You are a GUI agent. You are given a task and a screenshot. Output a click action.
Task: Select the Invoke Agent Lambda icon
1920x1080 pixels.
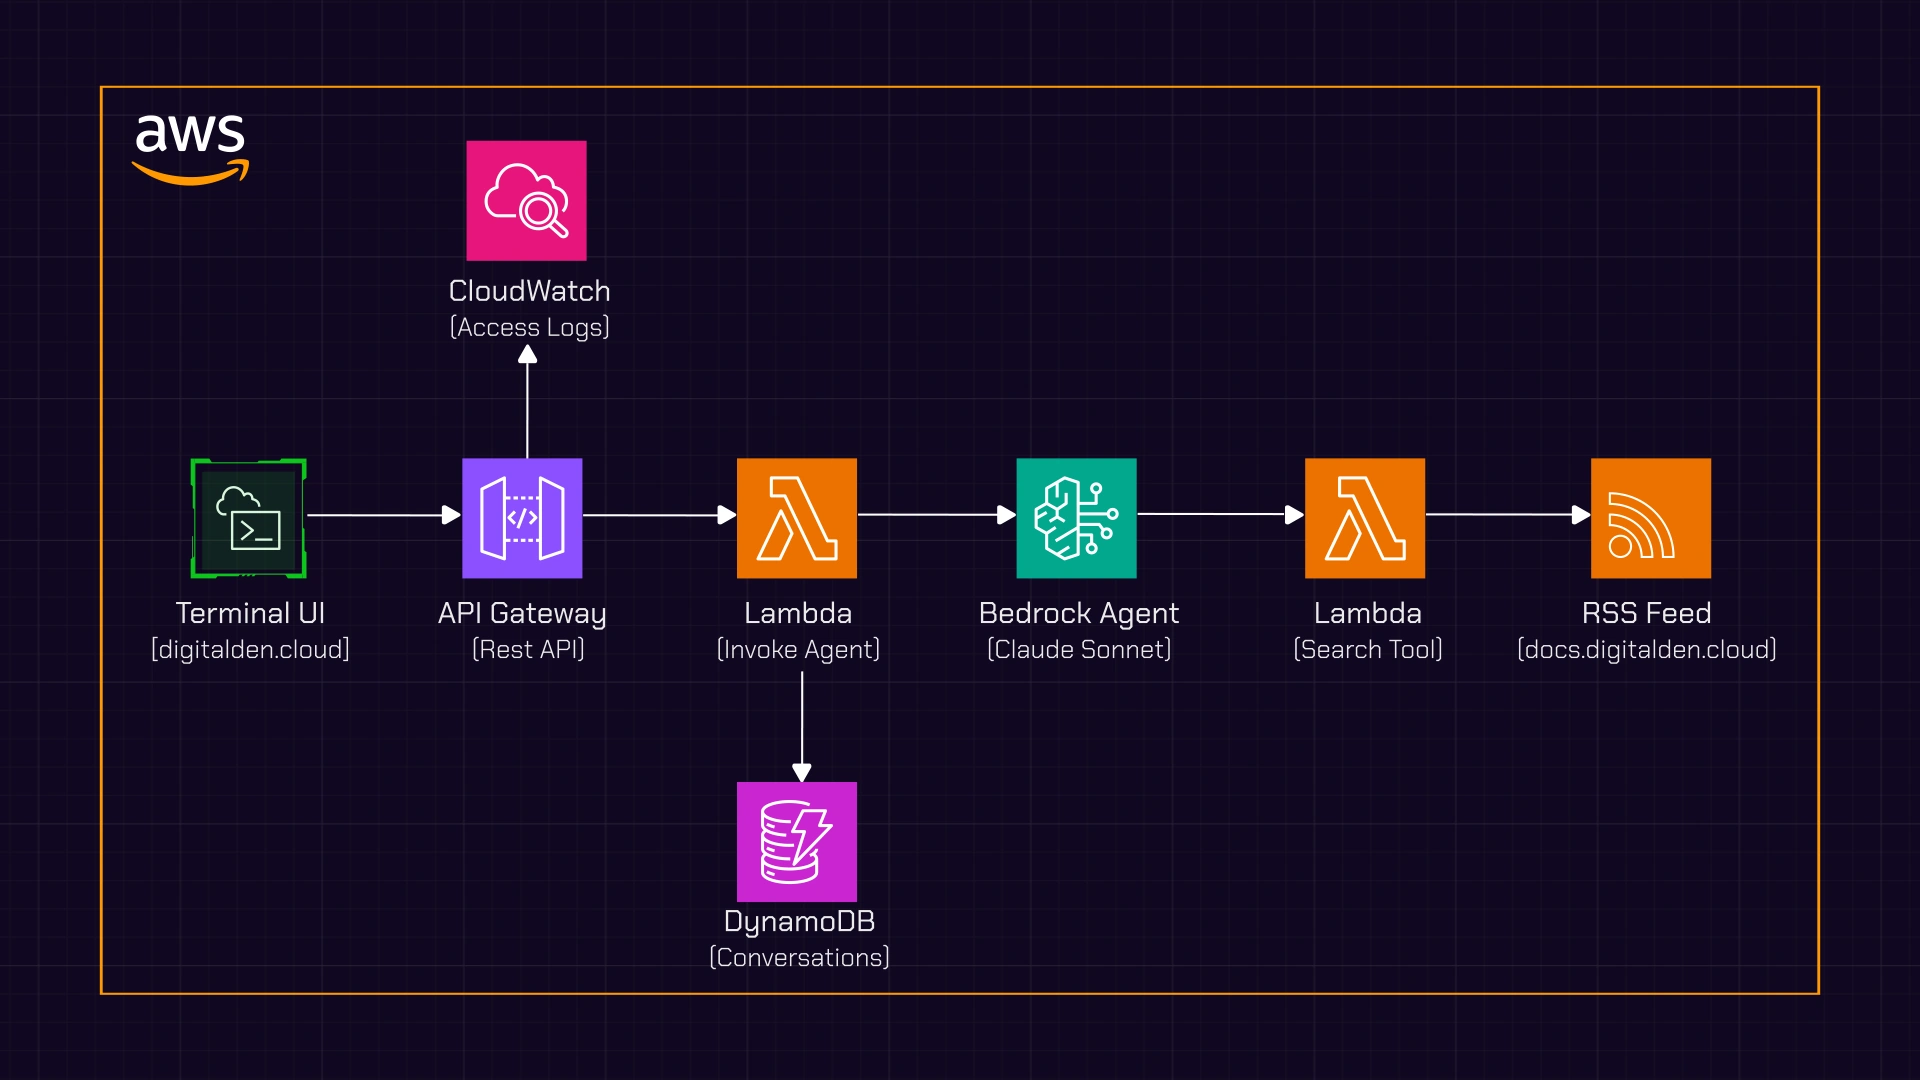[797, 518]
